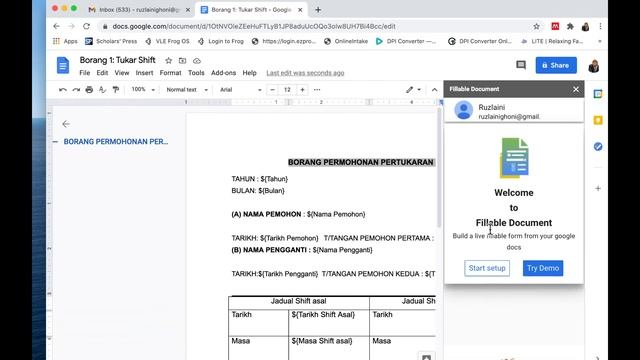
Task: Click the ${Masa Shift asal} table cell
Action: pyautogui.click(x=322, y=341)
